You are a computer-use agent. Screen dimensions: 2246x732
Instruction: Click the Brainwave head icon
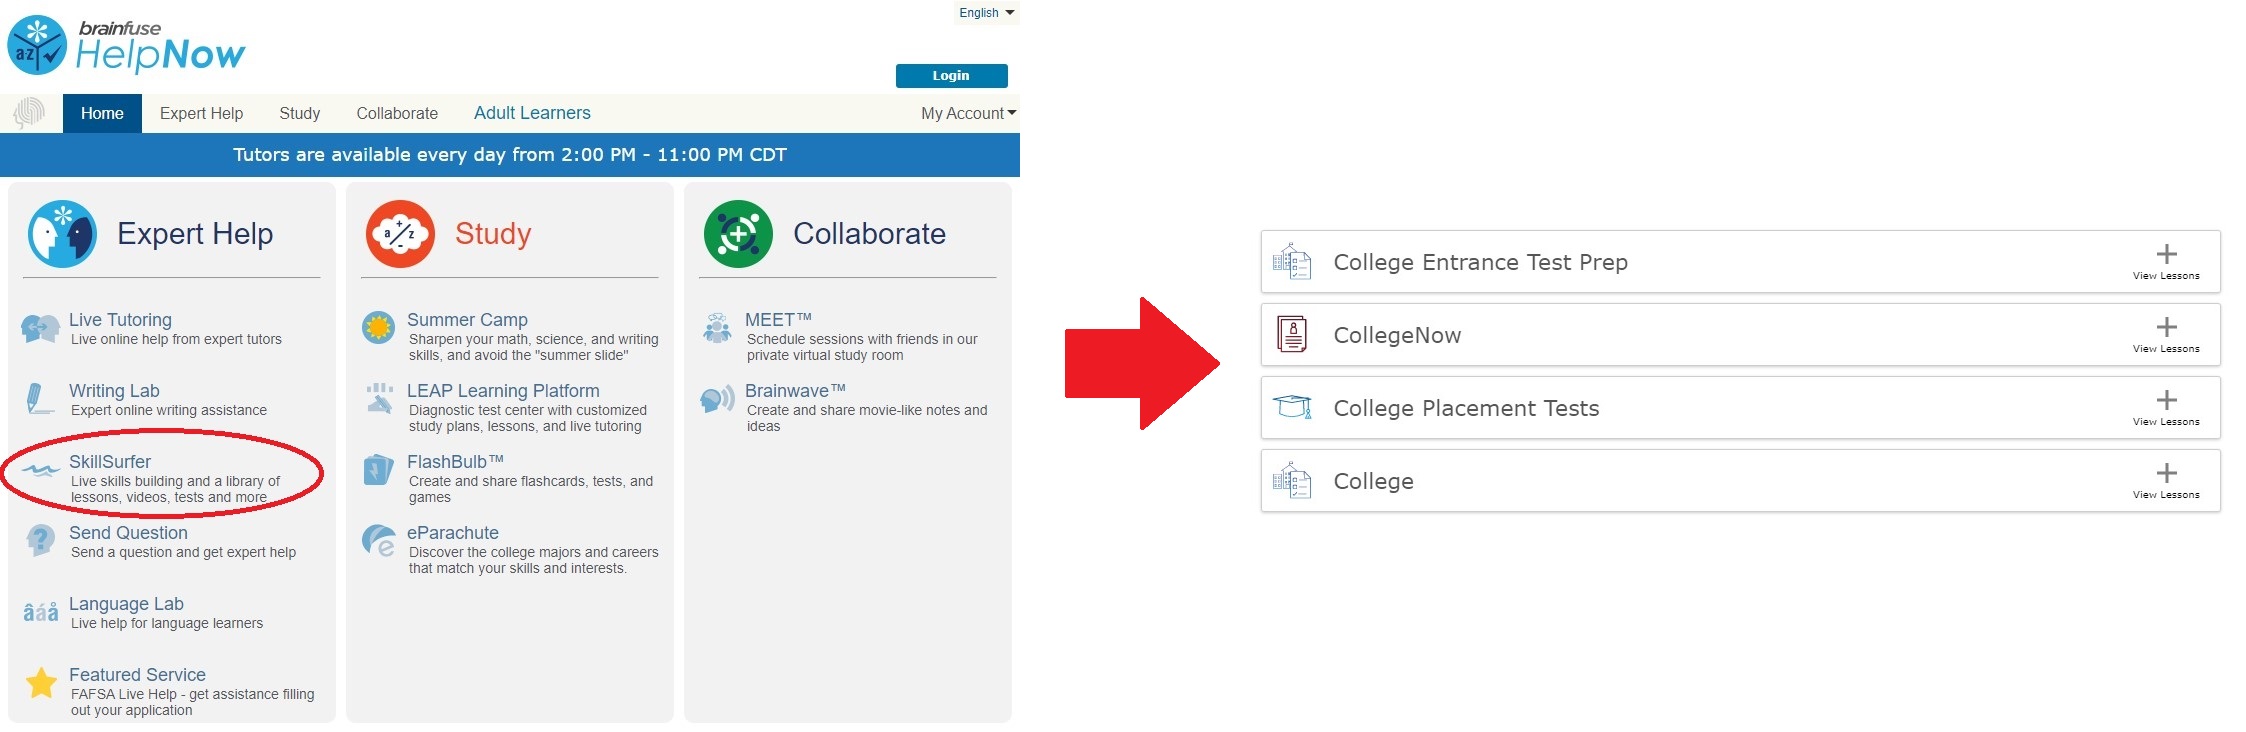[717, 399]
